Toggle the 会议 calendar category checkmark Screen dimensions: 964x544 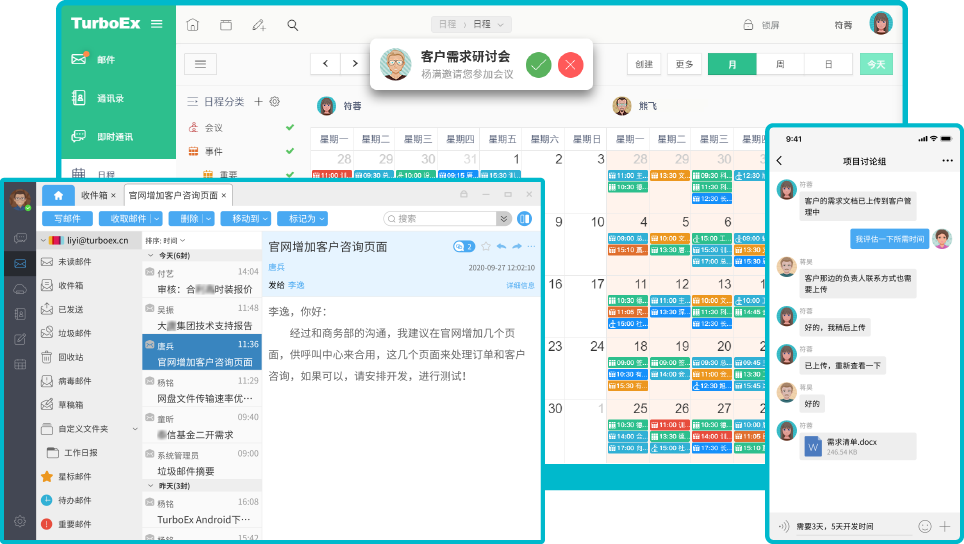pos(290,128)
